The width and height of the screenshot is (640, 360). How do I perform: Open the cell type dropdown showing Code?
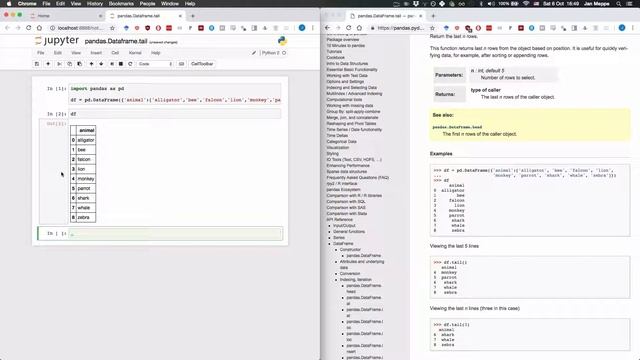(155, 64)
